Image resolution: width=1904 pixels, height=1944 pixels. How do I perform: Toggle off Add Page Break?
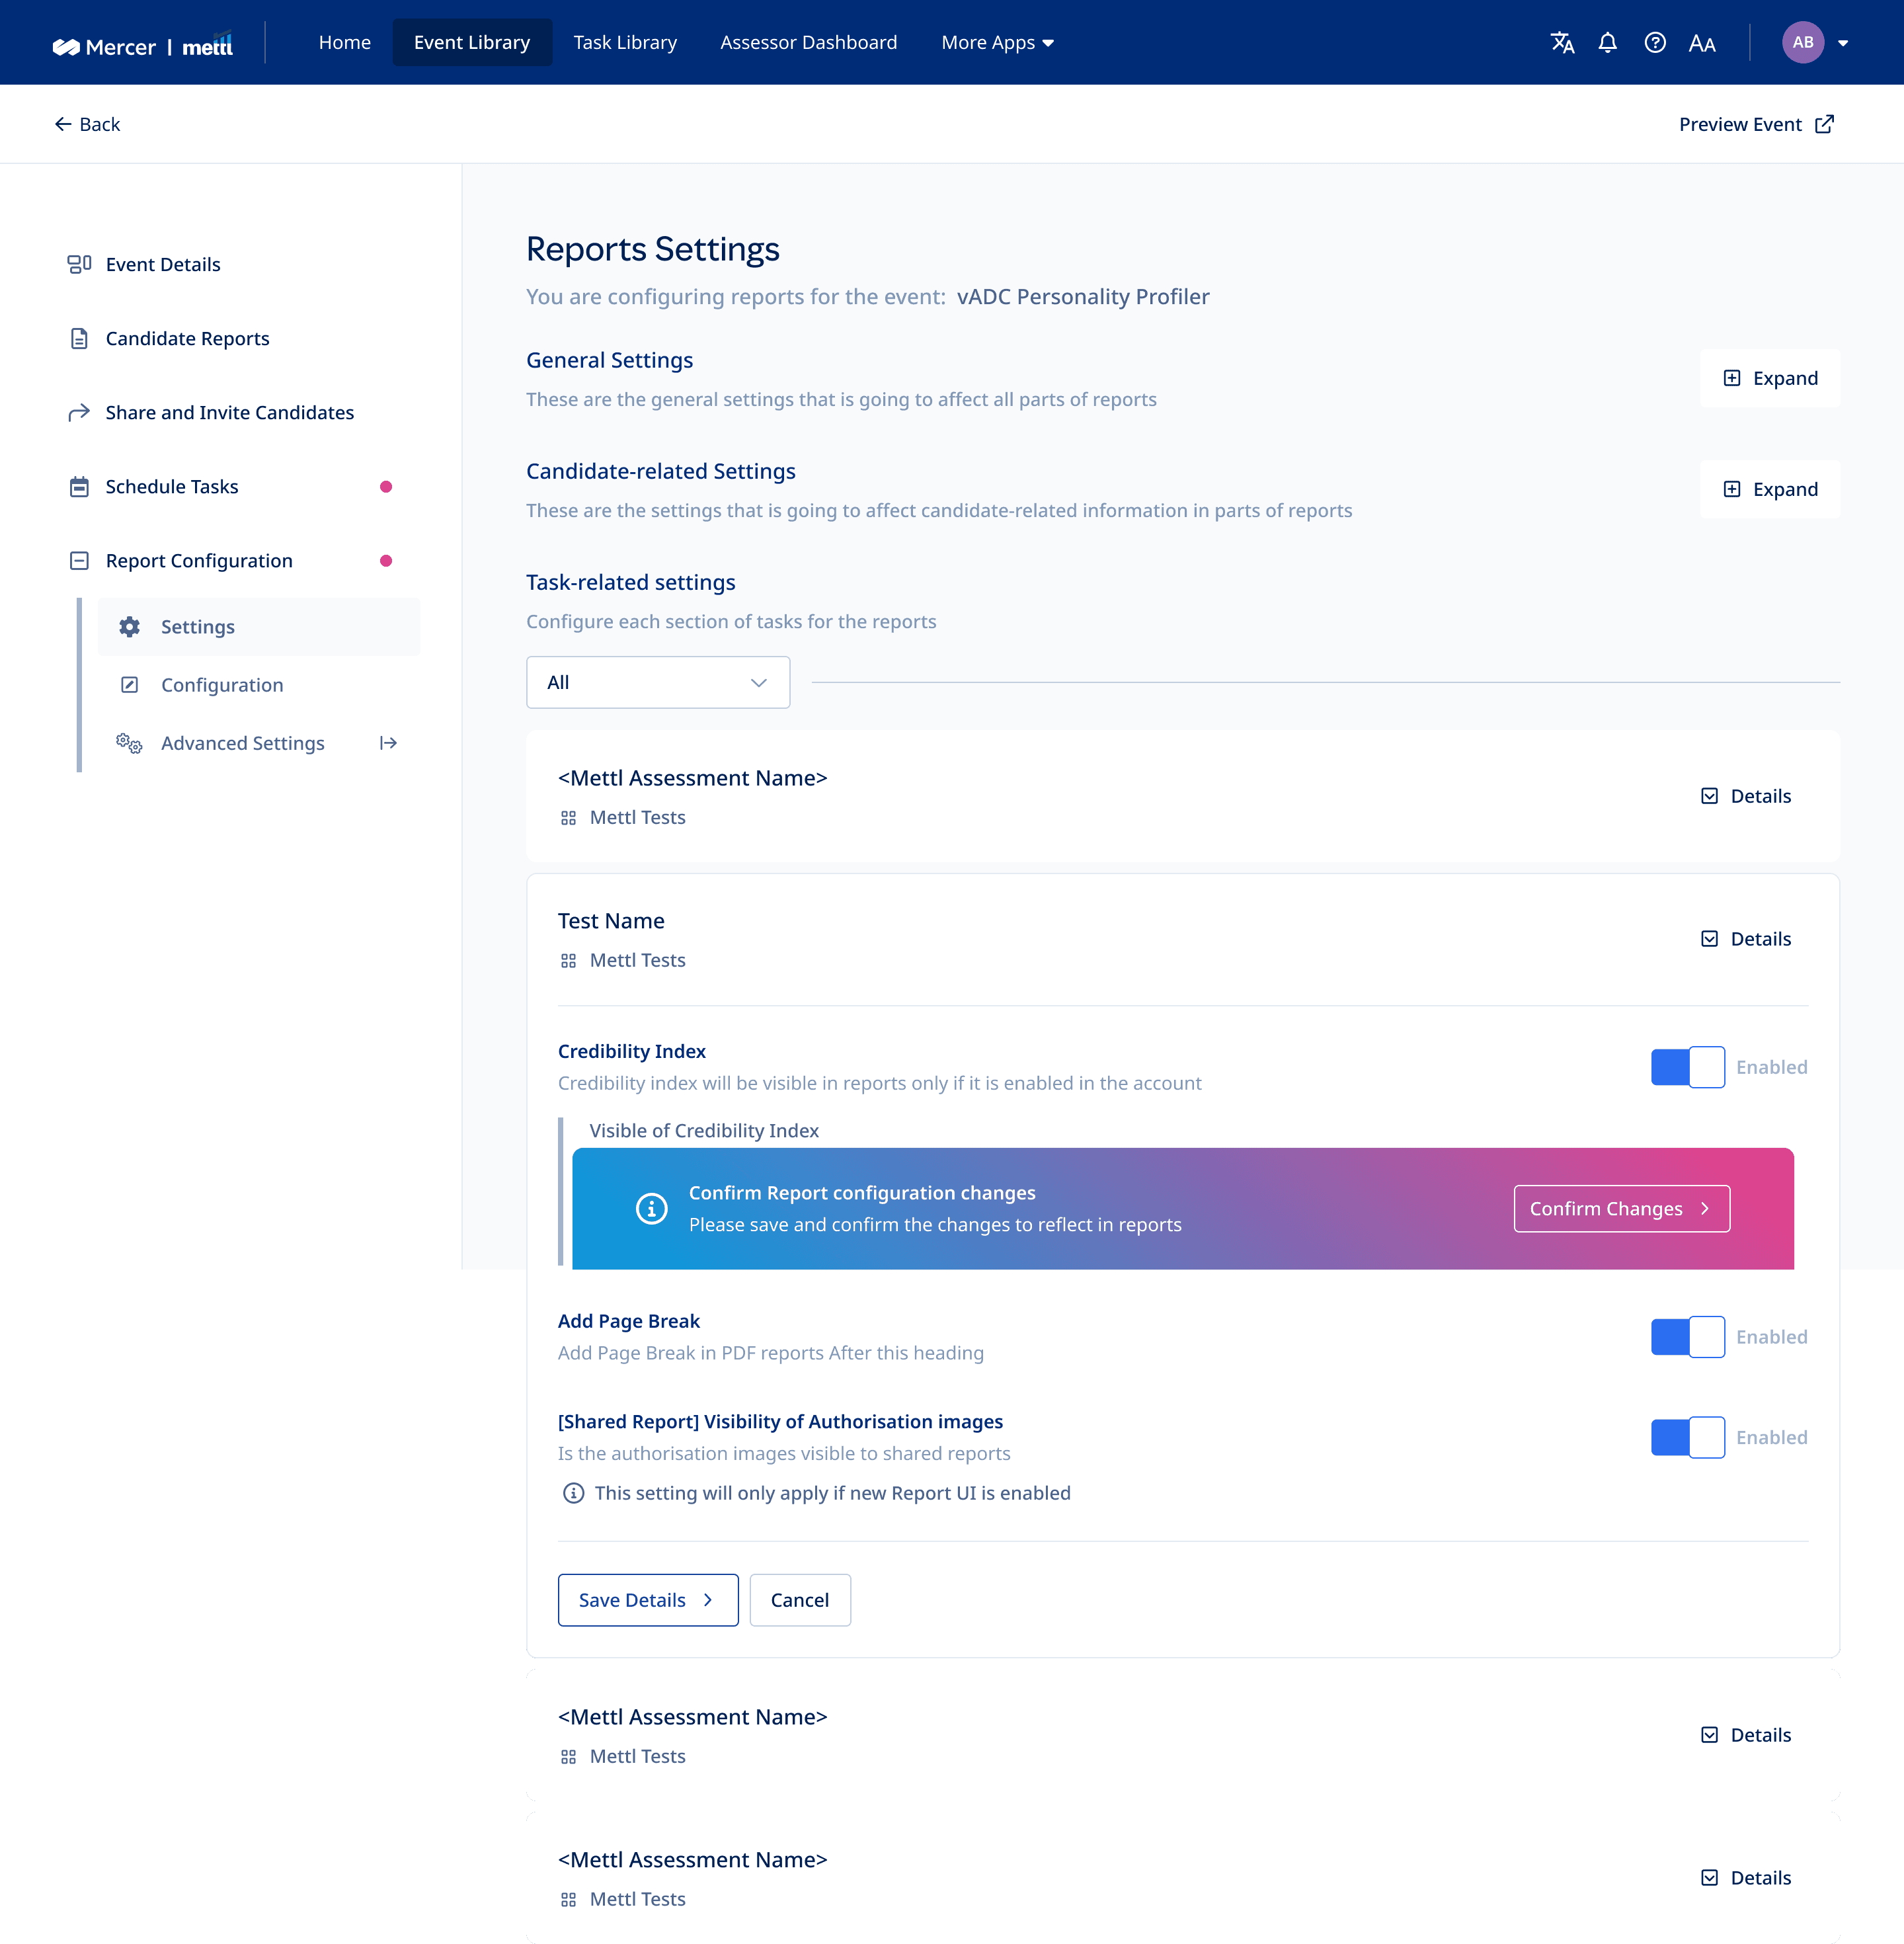(x=1687, y=1337)
